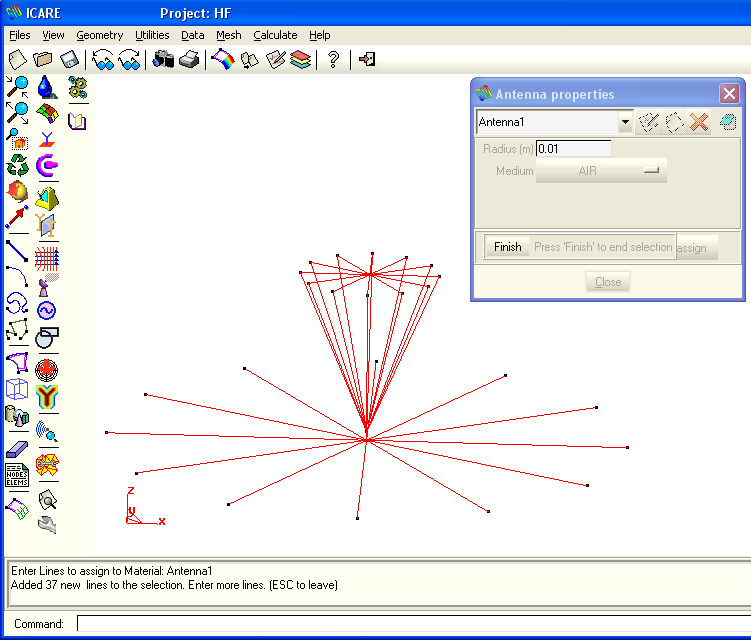Click the Rotate trackball sphere icon
Image resolution: width=751 pixels, height=640 pixels.
(17, 191)
